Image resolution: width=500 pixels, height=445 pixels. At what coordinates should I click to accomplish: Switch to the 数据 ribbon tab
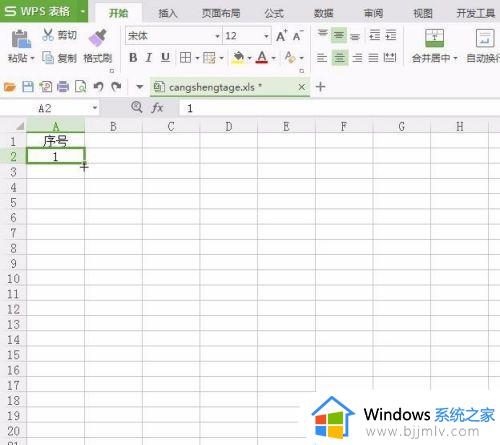324,13
